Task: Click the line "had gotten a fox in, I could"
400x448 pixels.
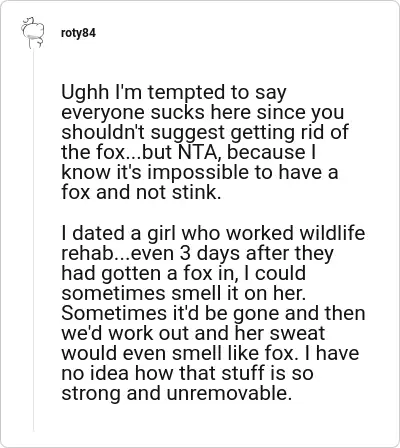Action: click(x=183, y=273)
